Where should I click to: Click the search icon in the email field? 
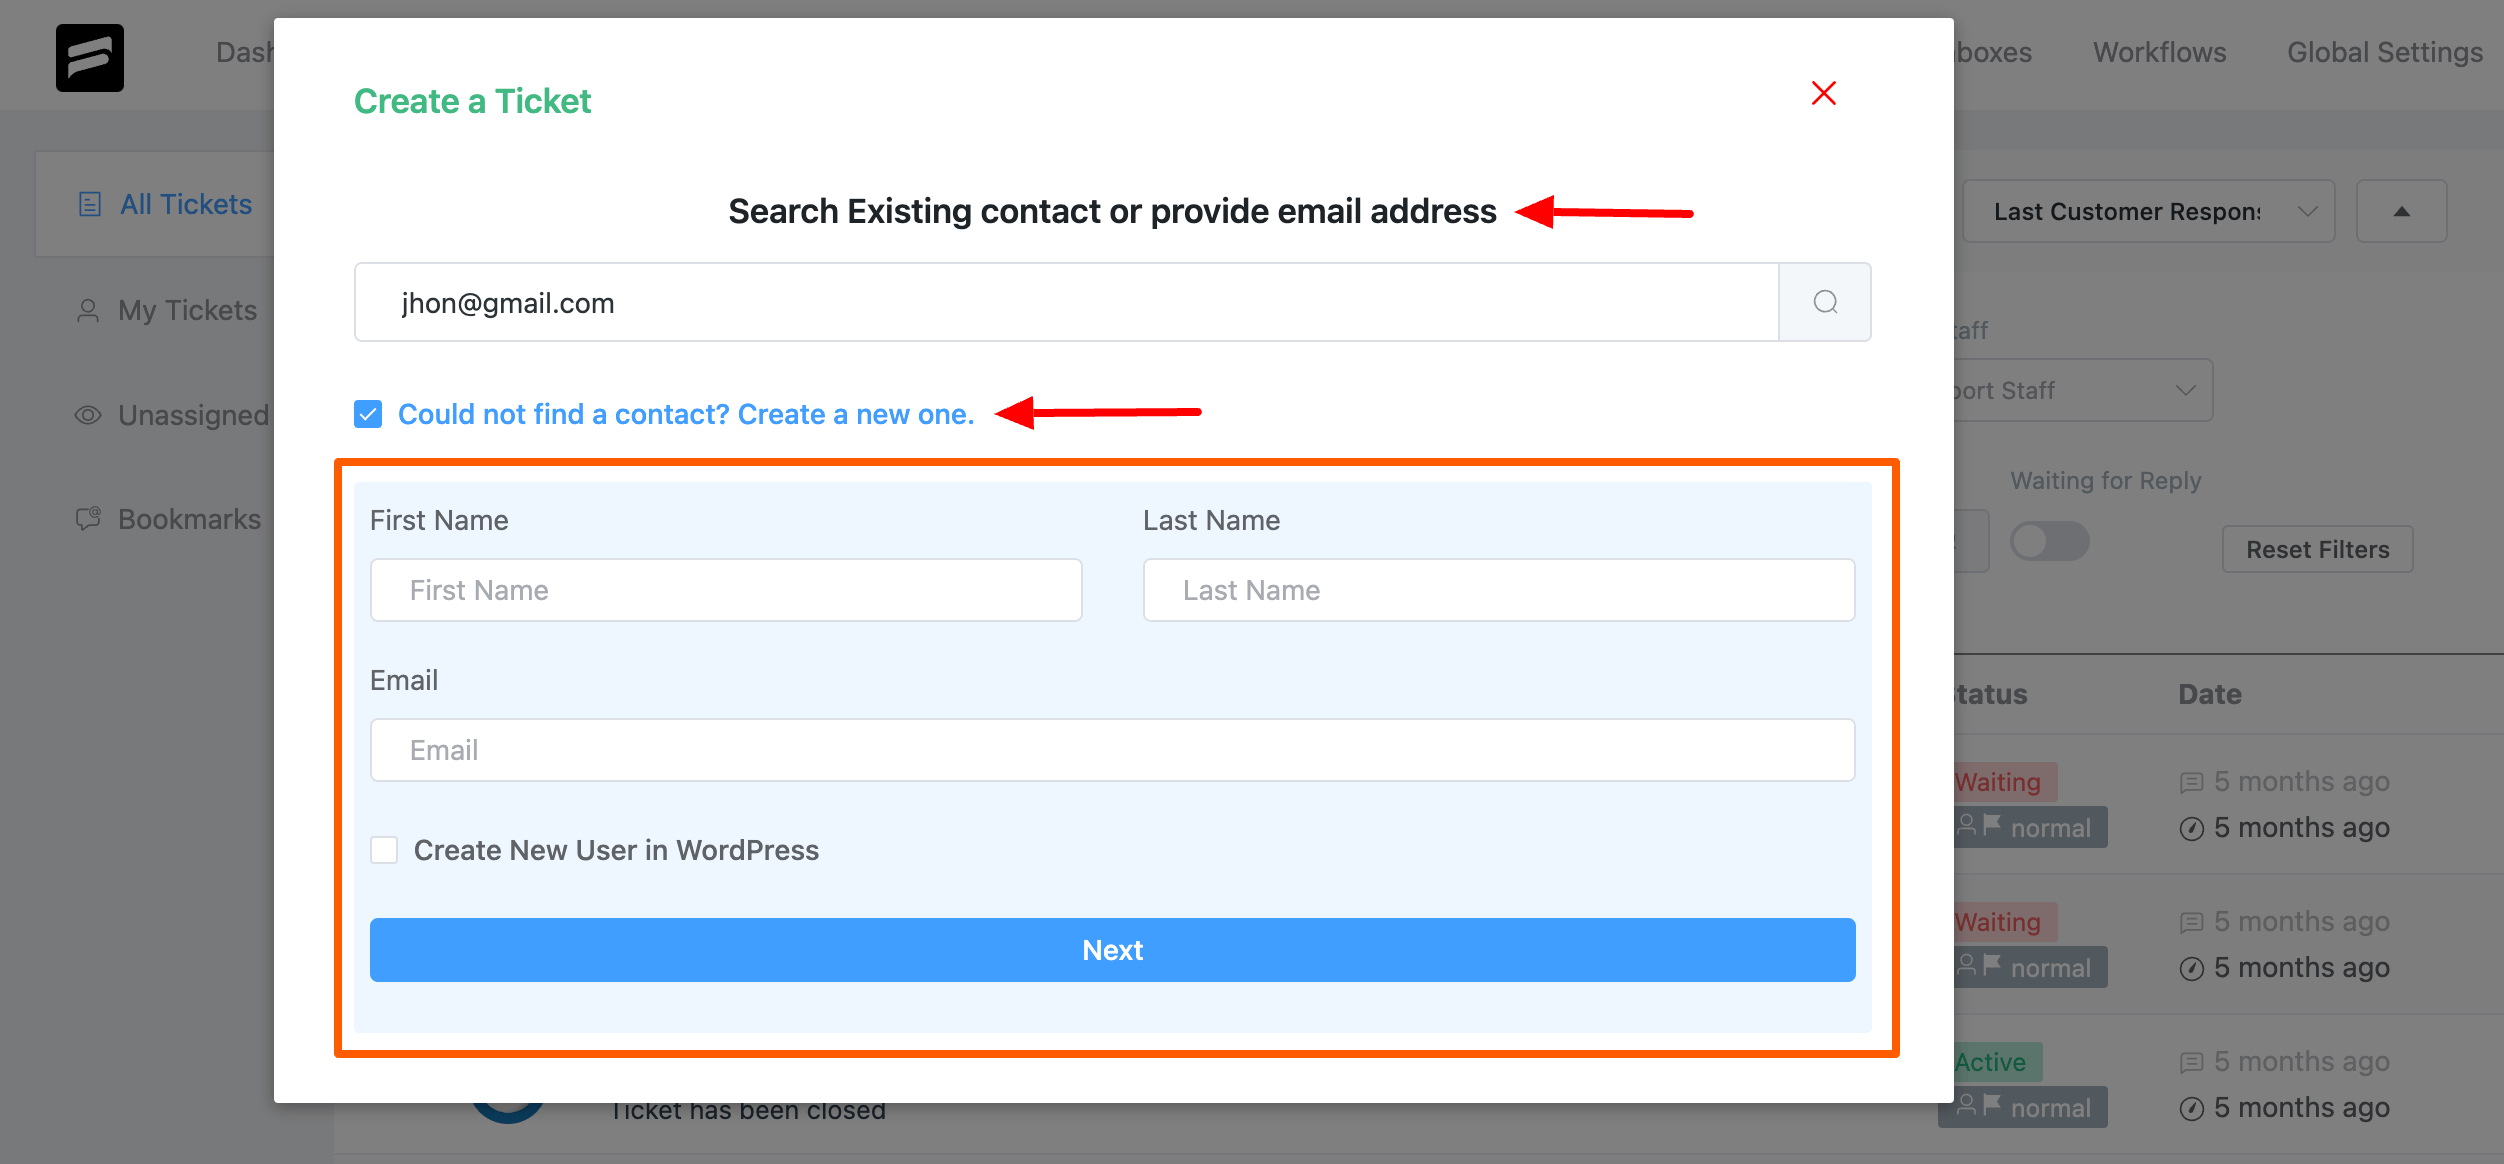tap(1825, 302)
